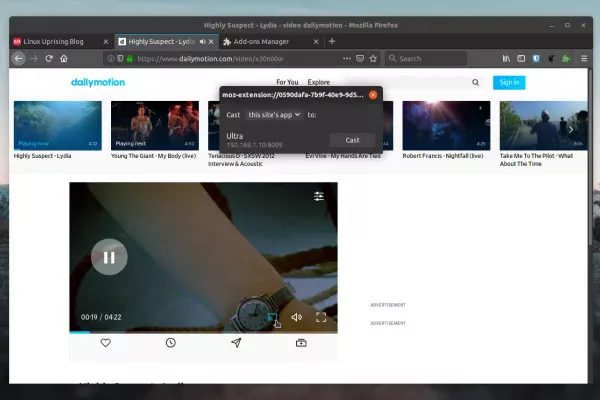Click the Firefox Search box

pos(426,59)
